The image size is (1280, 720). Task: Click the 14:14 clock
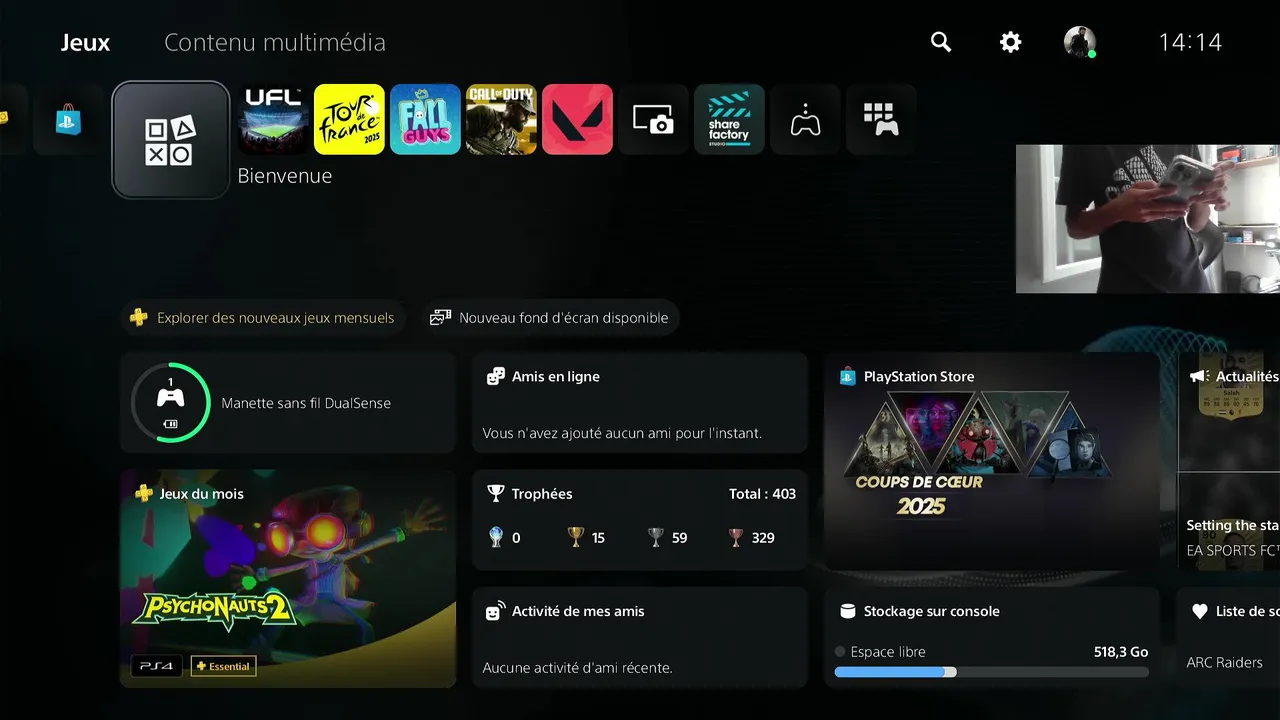[1190, 42]
